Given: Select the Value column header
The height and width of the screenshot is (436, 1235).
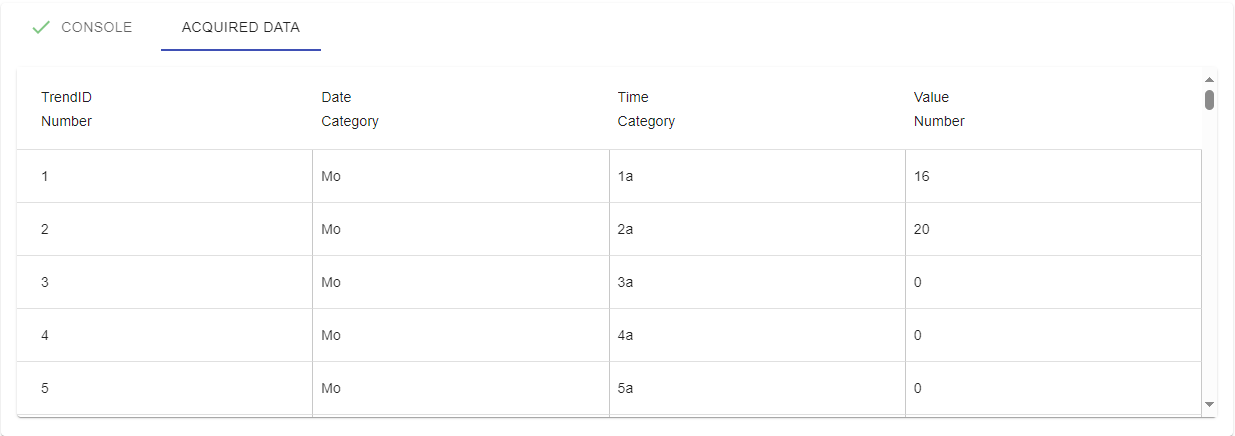Looking at the screenshot, I should tap(1053, 109).
